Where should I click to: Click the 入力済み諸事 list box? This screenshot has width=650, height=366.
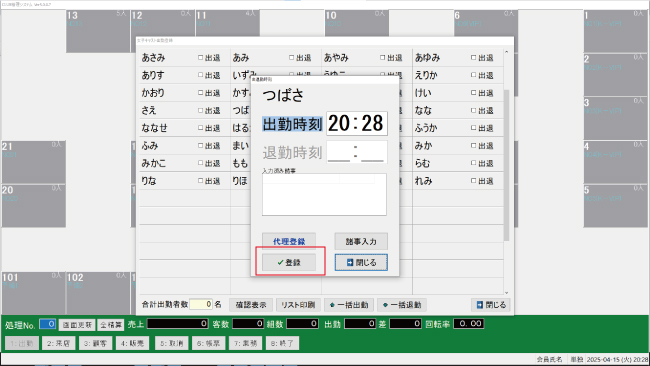[324, 194]
